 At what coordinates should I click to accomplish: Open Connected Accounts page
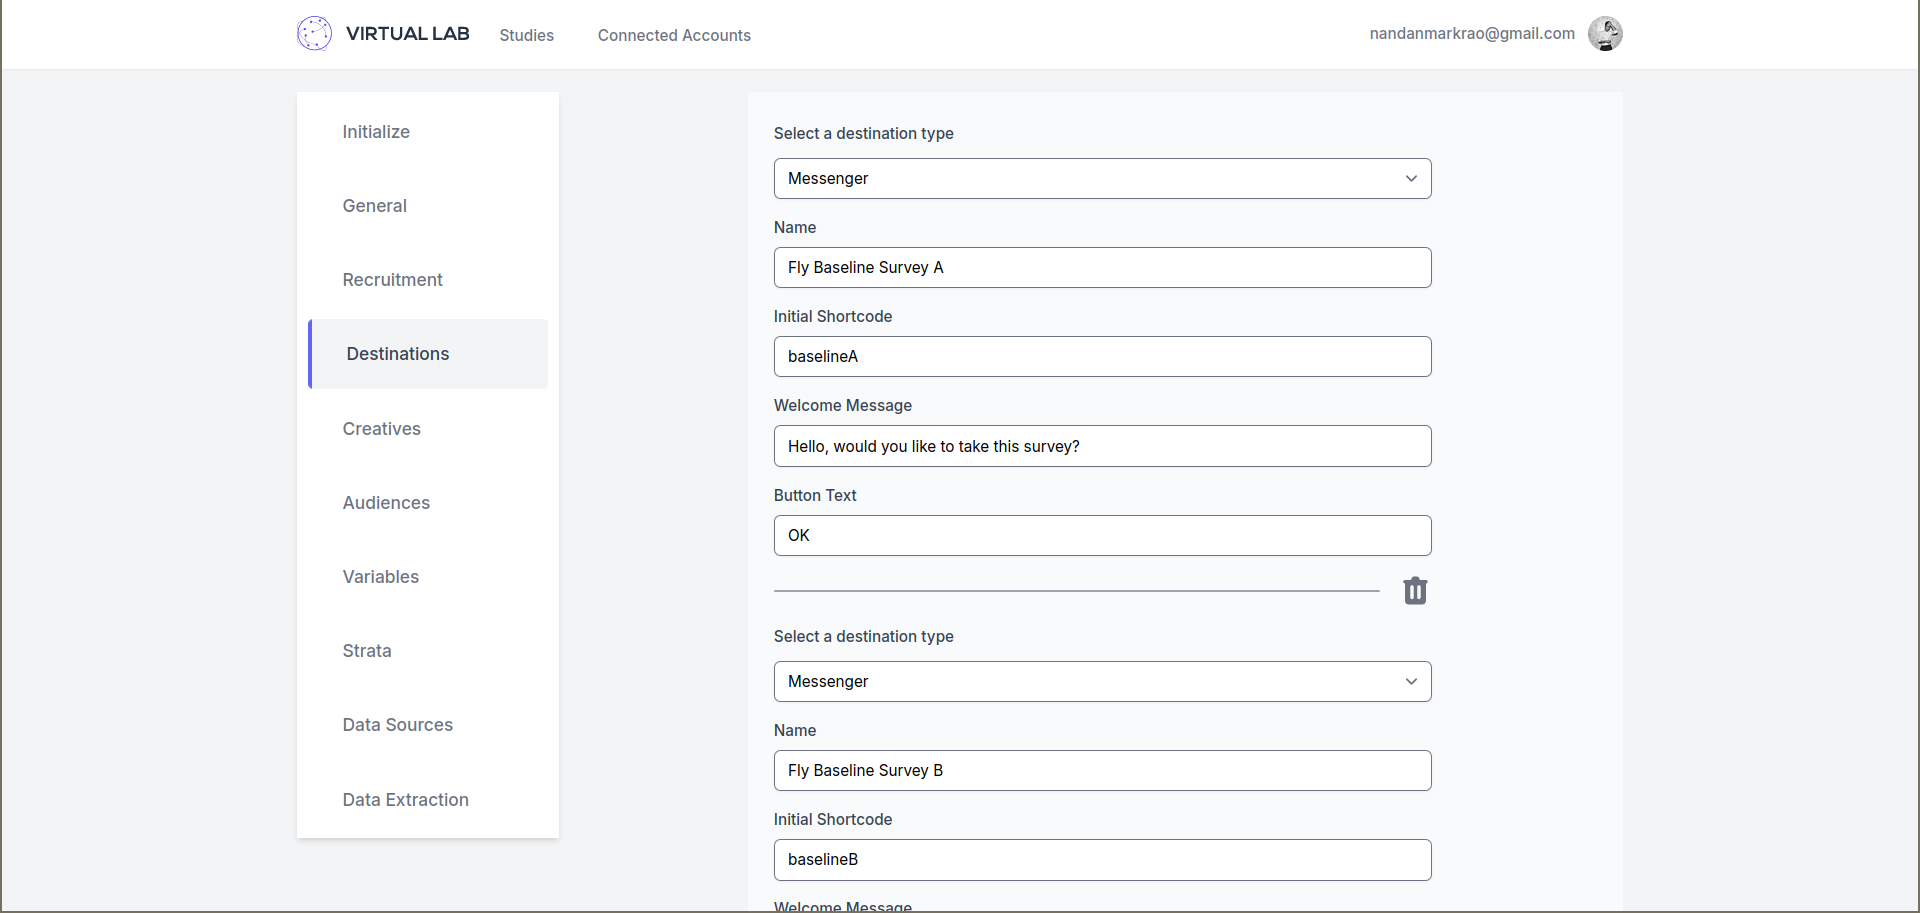(674, 35)
